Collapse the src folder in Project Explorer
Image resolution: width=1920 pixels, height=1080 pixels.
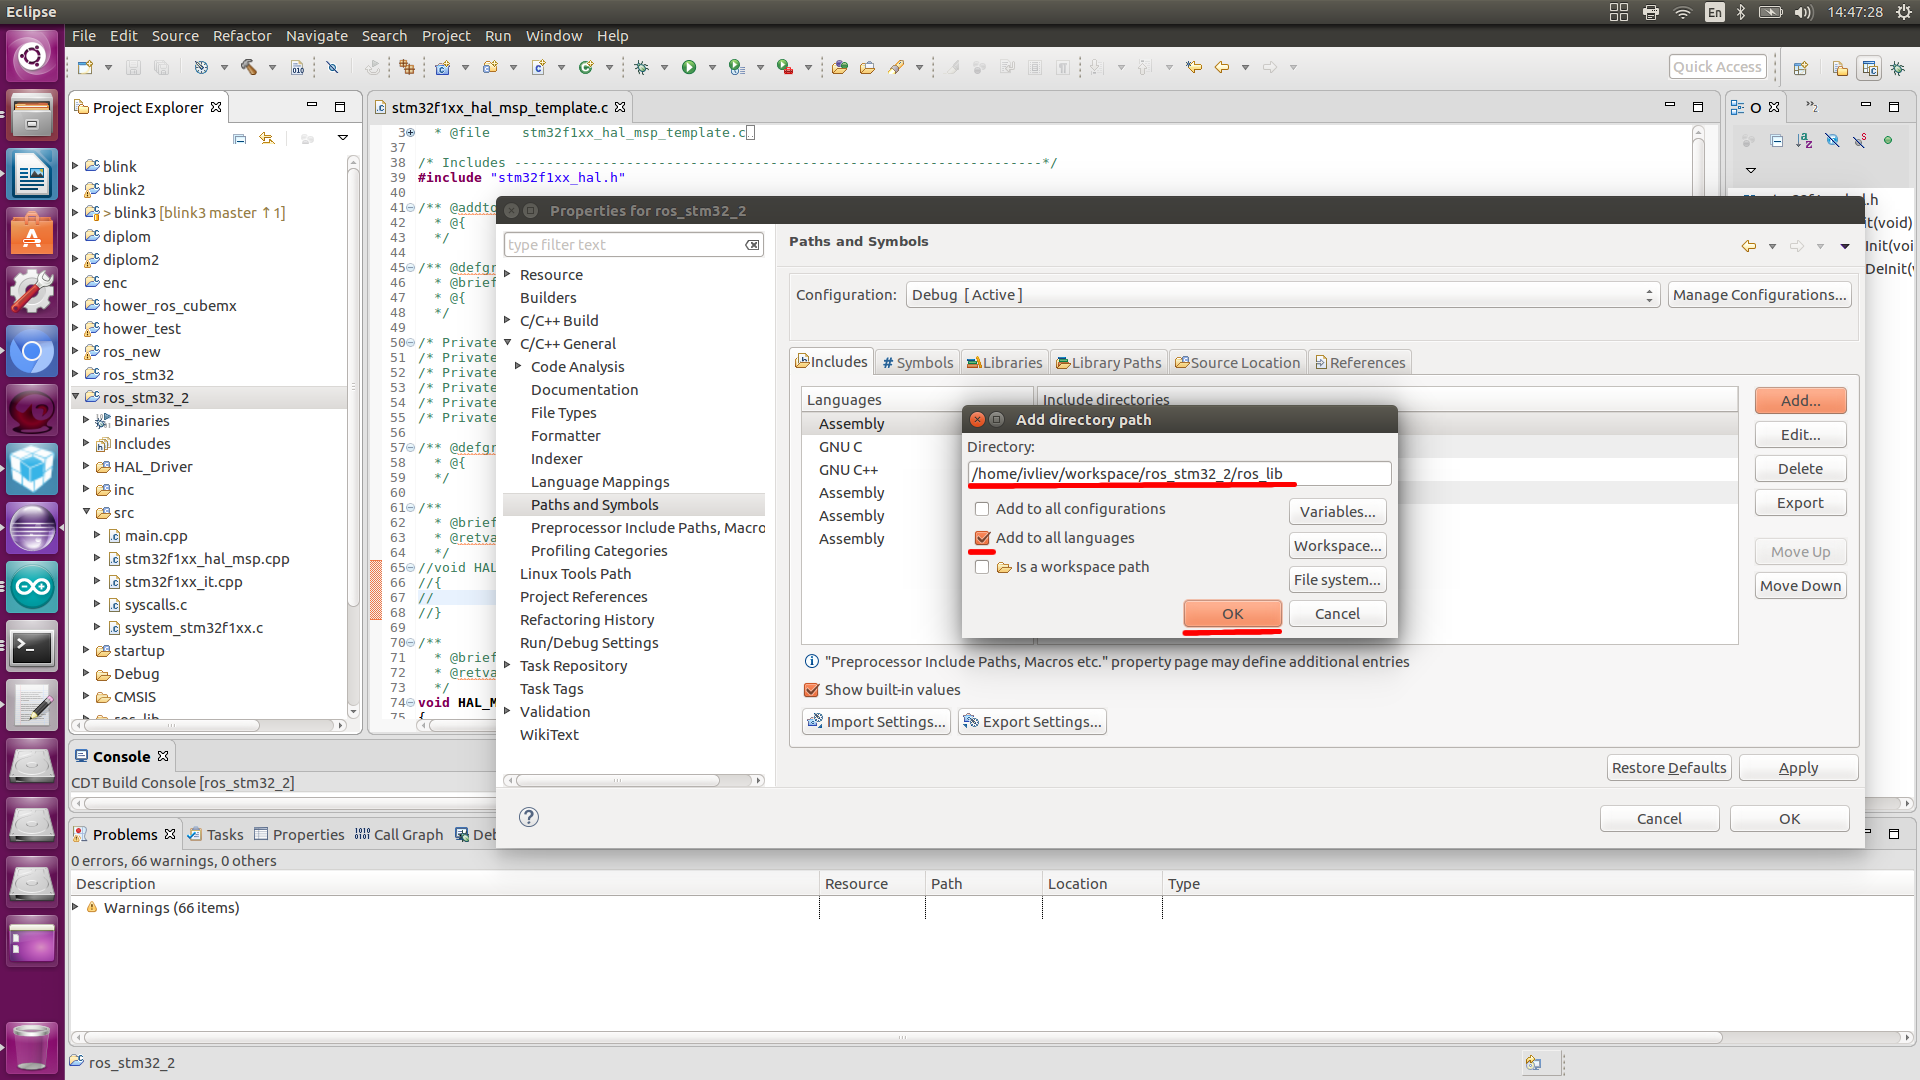(87, 512)
